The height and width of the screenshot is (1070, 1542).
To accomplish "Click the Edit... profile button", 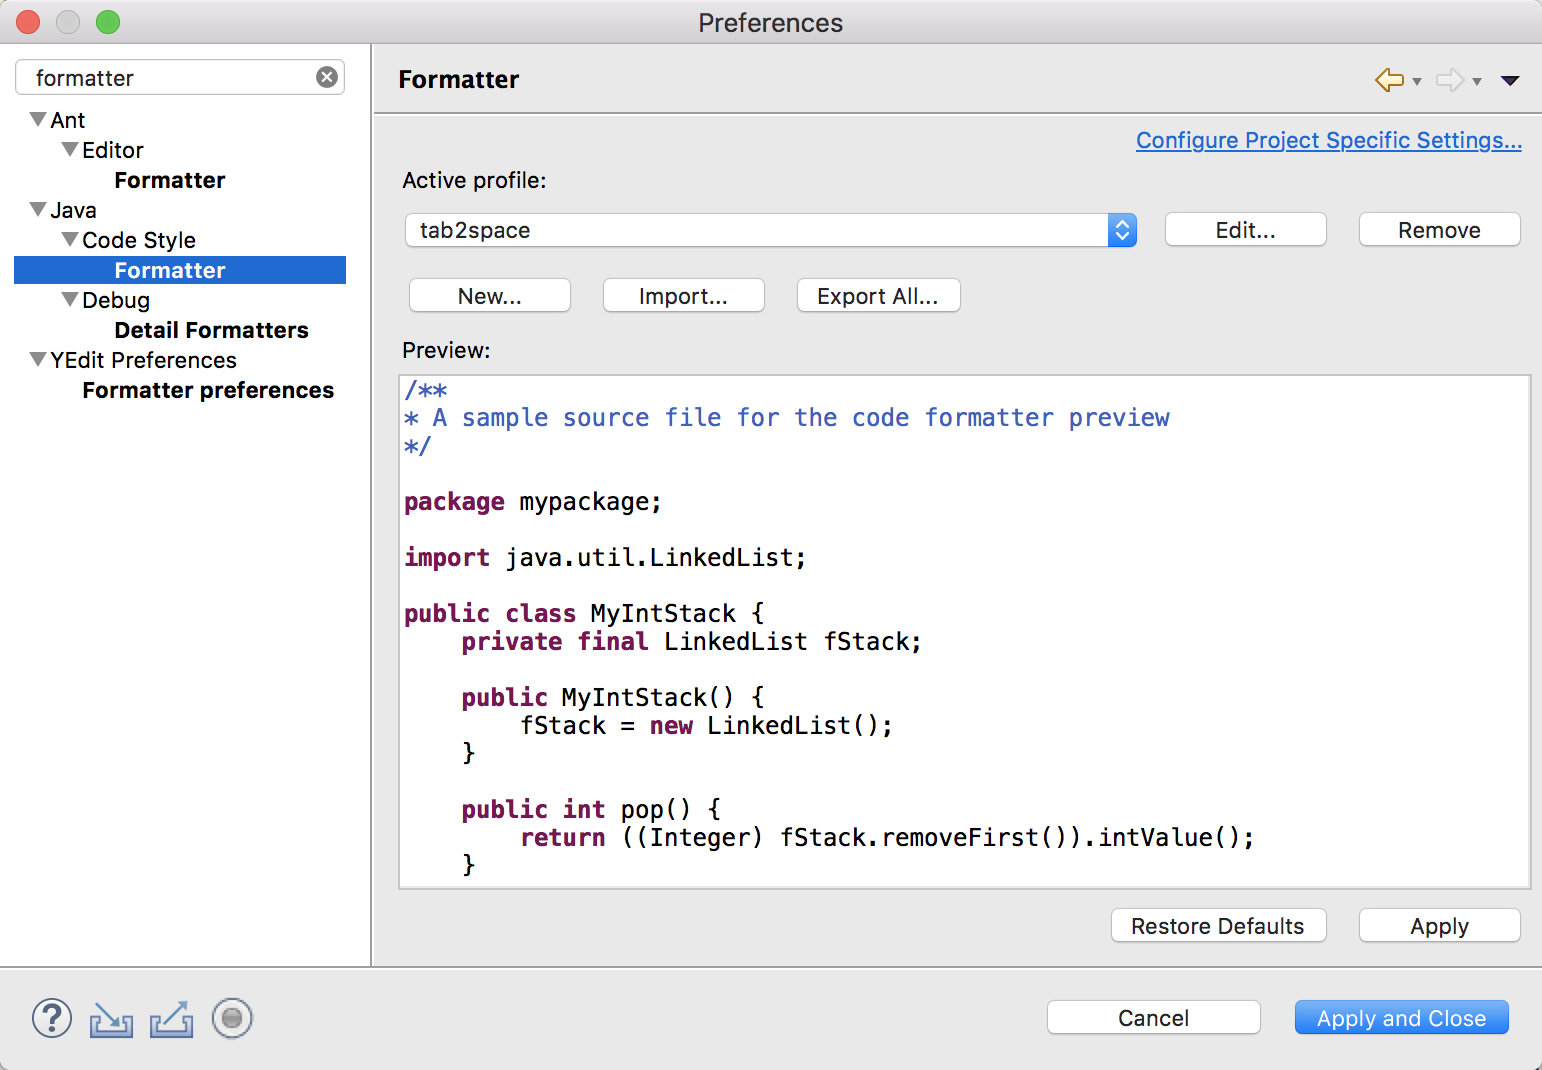I will pyautogui.click(x=1245, y=230).
